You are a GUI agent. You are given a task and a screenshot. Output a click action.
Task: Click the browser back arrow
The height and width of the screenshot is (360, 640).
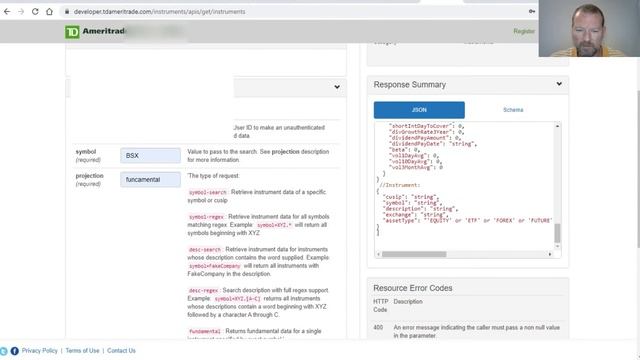coord(7,11)
